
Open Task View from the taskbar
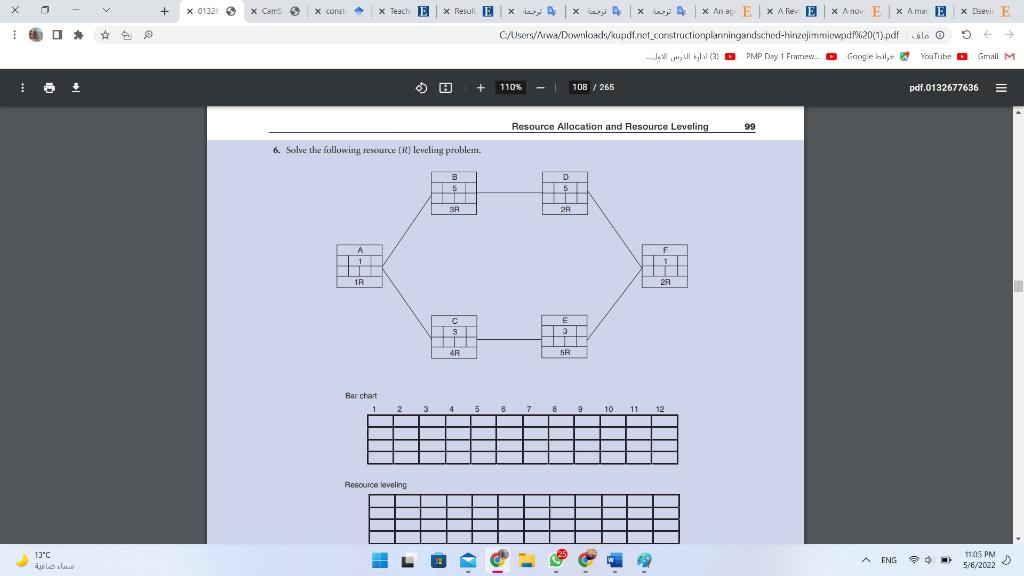[x=408, y=560]
